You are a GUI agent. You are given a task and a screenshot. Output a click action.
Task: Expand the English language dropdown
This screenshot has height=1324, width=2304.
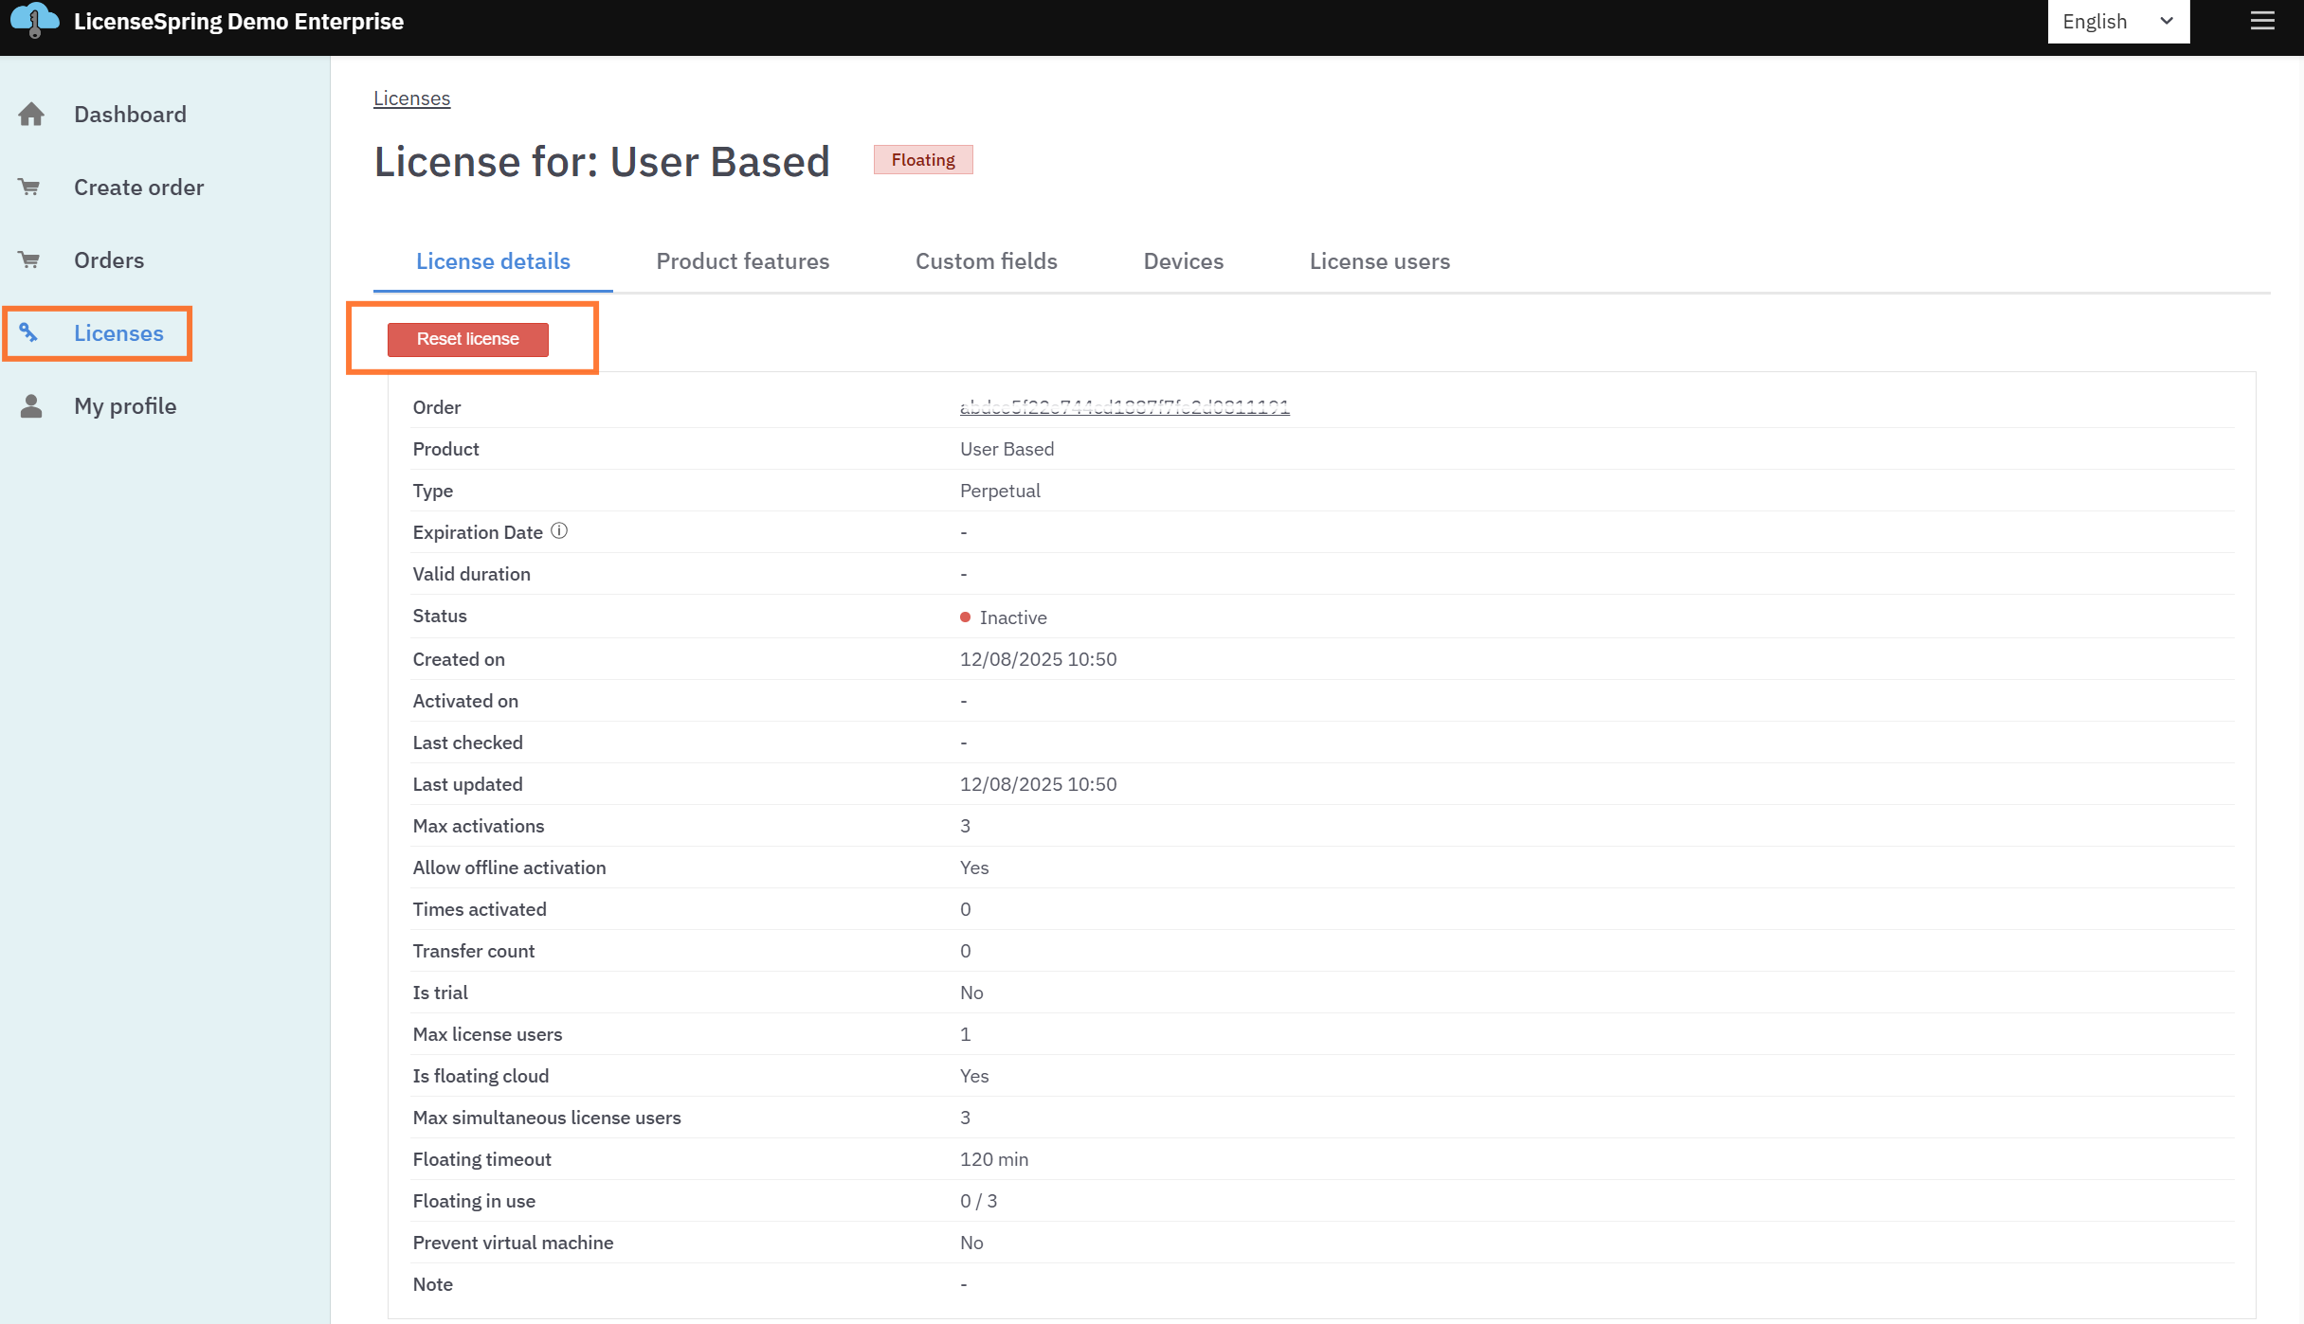click(2117, 22)
